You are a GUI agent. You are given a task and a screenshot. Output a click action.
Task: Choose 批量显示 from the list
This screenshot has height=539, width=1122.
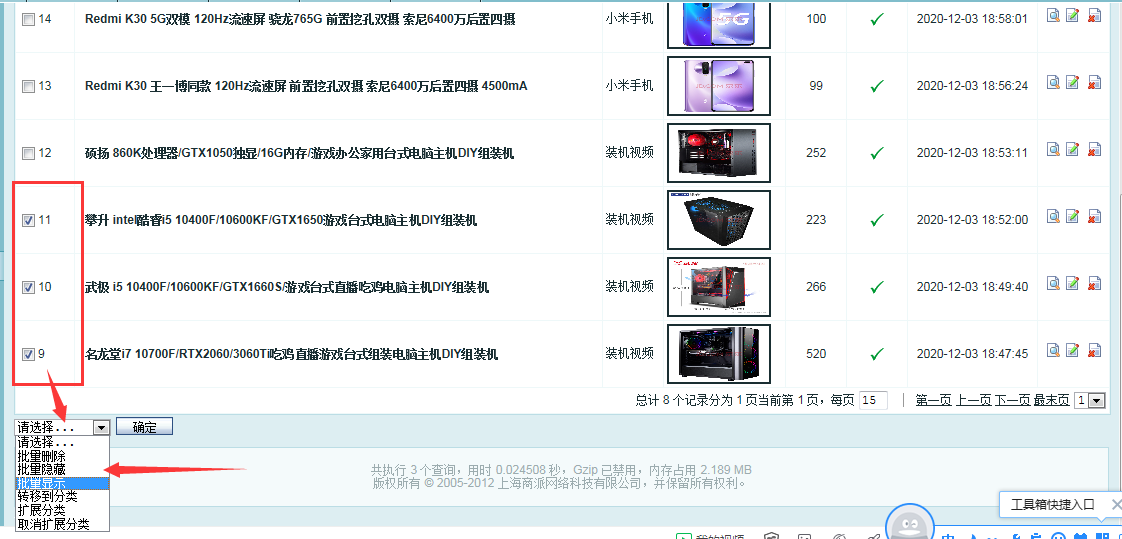click(x=62, y=483)
